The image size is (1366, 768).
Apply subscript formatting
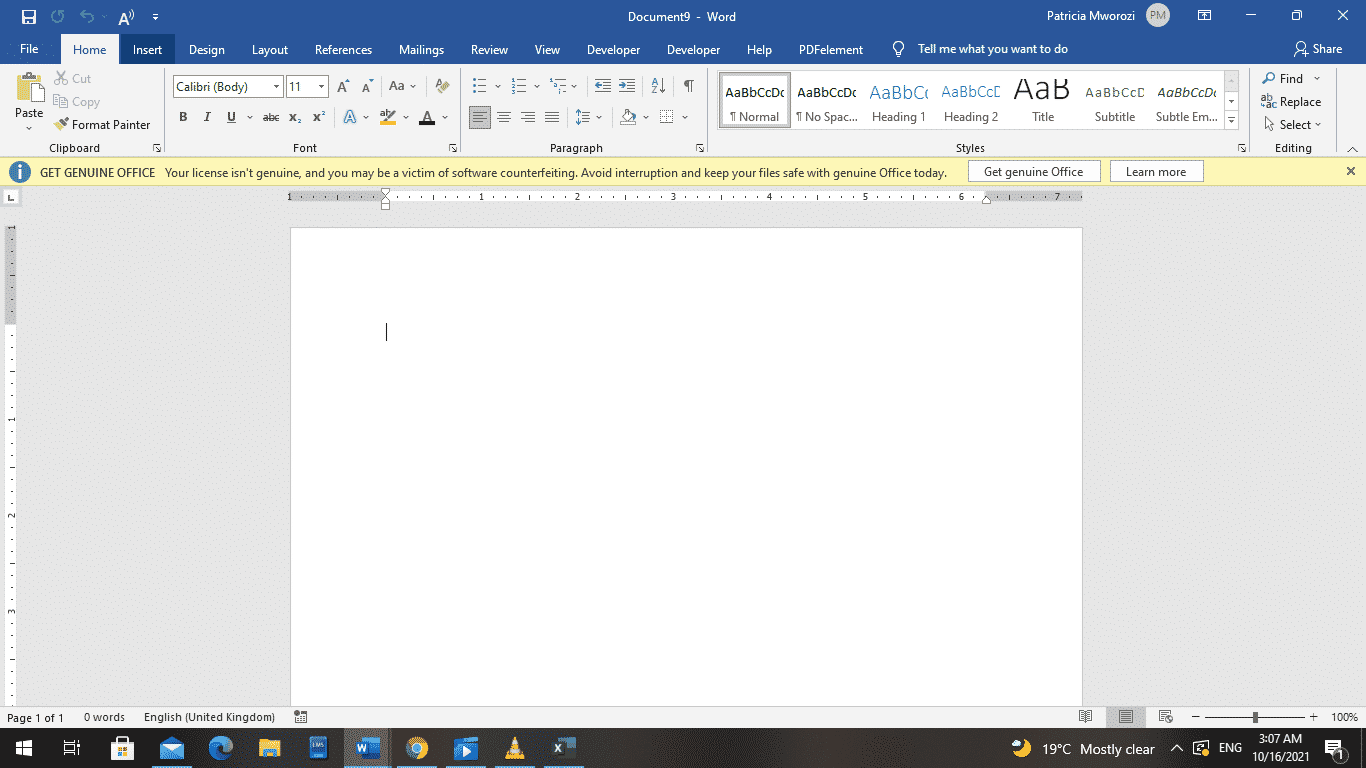point(295,117)
